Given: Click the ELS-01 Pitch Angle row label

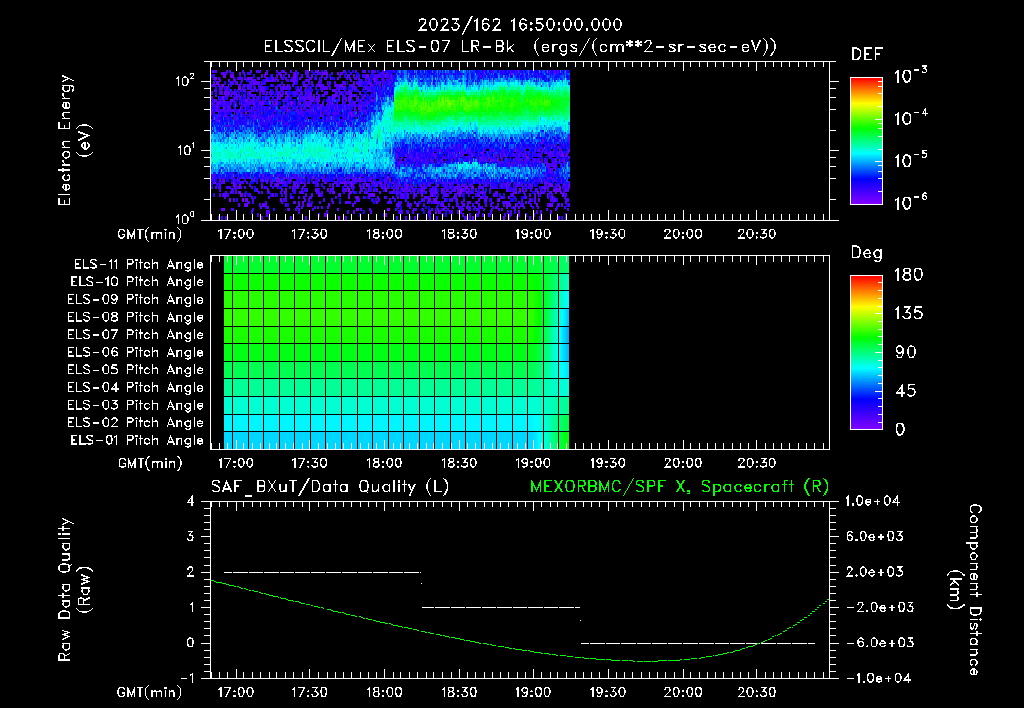Looking at the screenshot, I should 137,440.
